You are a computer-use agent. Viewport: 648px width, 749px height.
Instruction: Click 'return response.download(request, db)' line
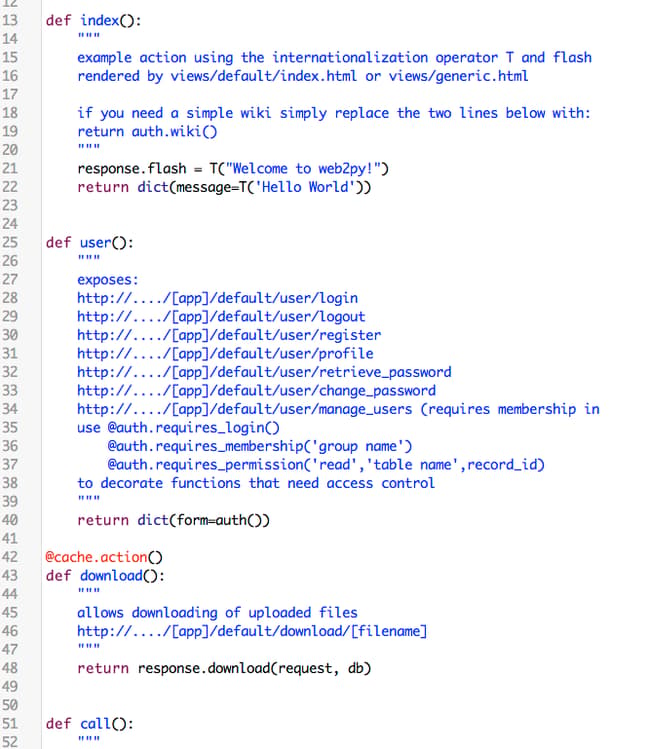coord(224,669)
